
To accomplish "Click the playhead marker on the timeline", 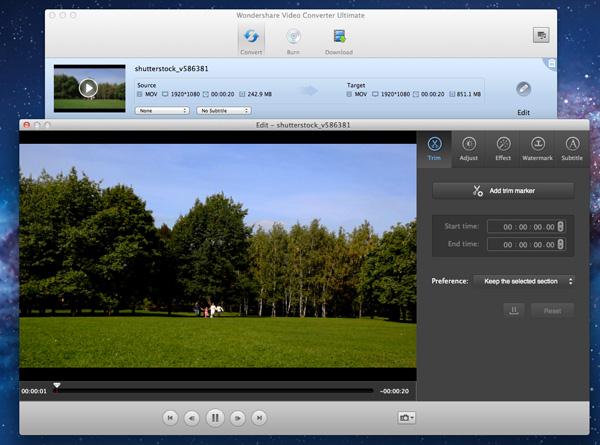I will (x=57, y=385).
